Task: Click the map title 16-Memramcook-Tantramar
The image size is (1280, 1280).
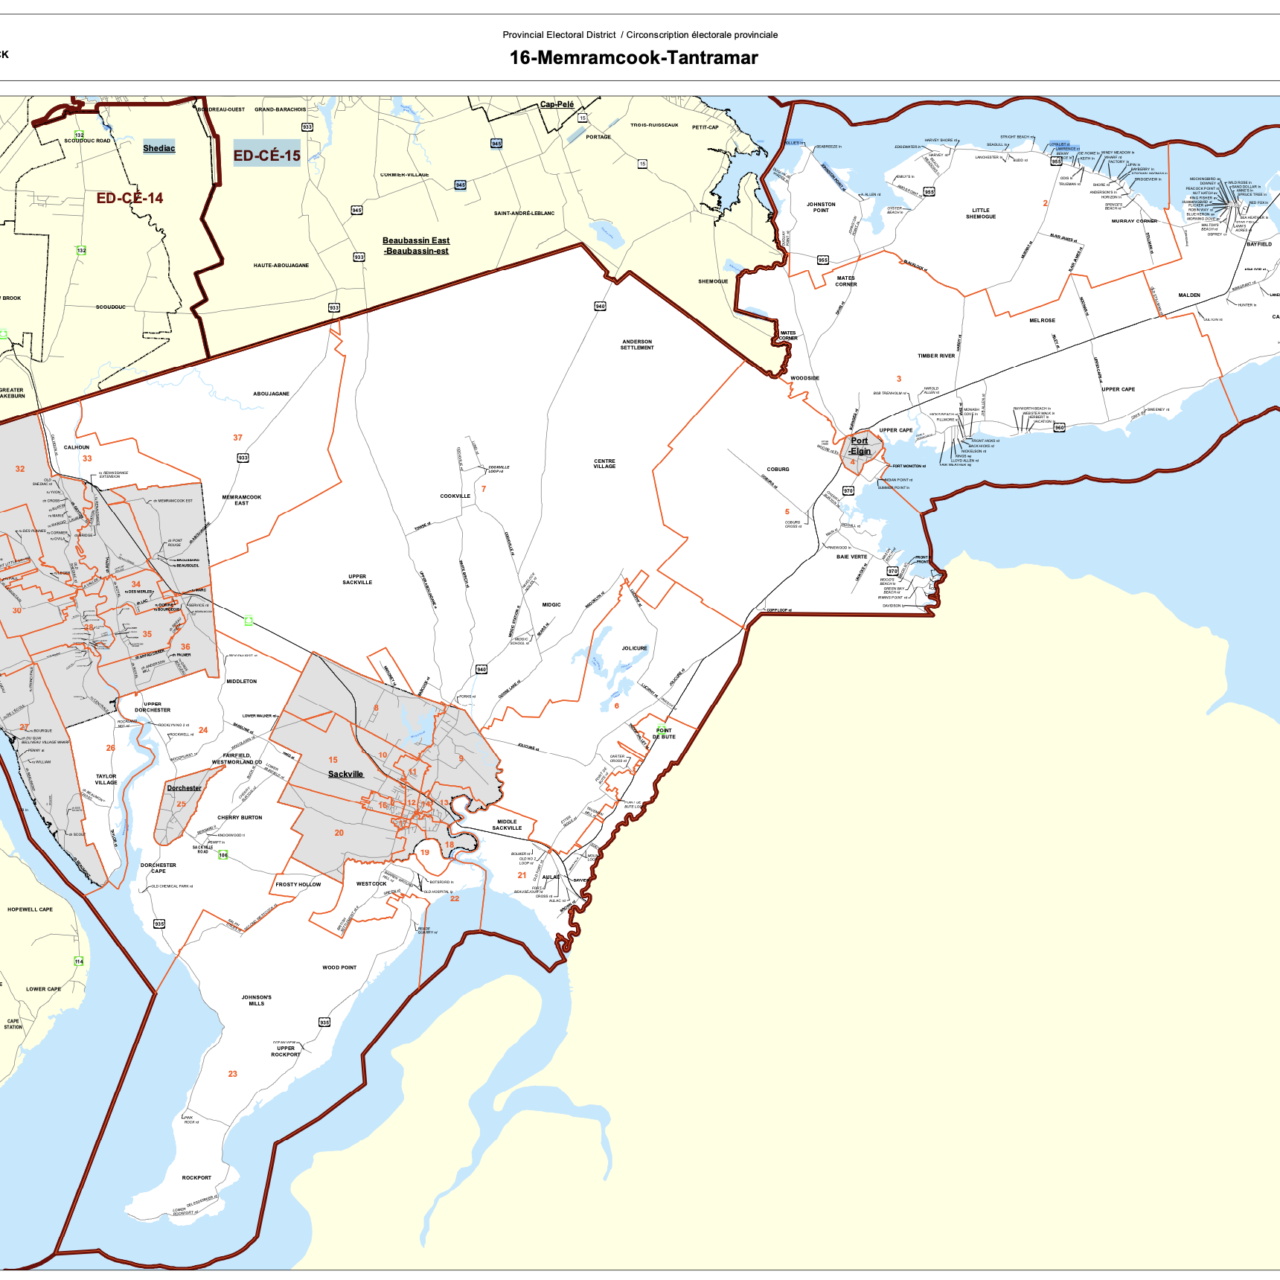Action: point(634,58)
